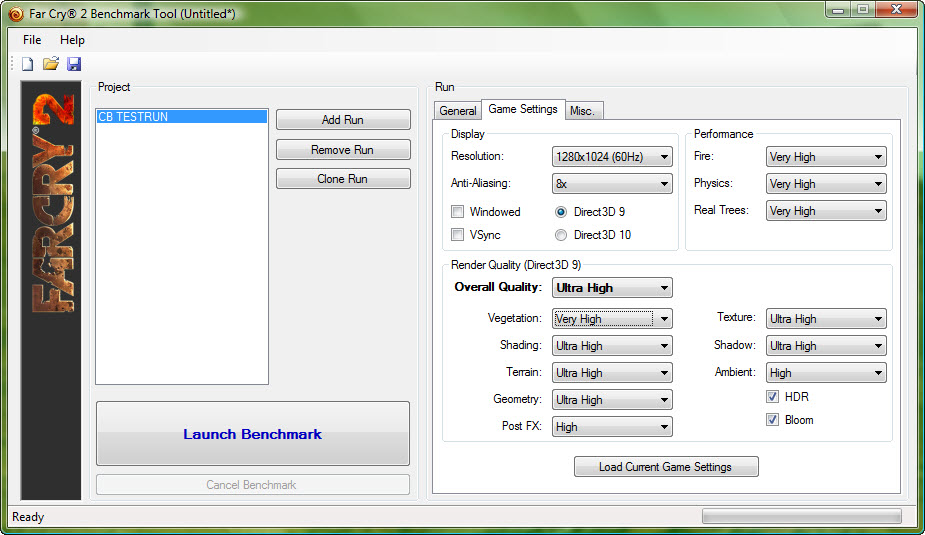Screen dimensions: 925x535
Task: Click the Save project floppy icon
Action: [74, 64]
